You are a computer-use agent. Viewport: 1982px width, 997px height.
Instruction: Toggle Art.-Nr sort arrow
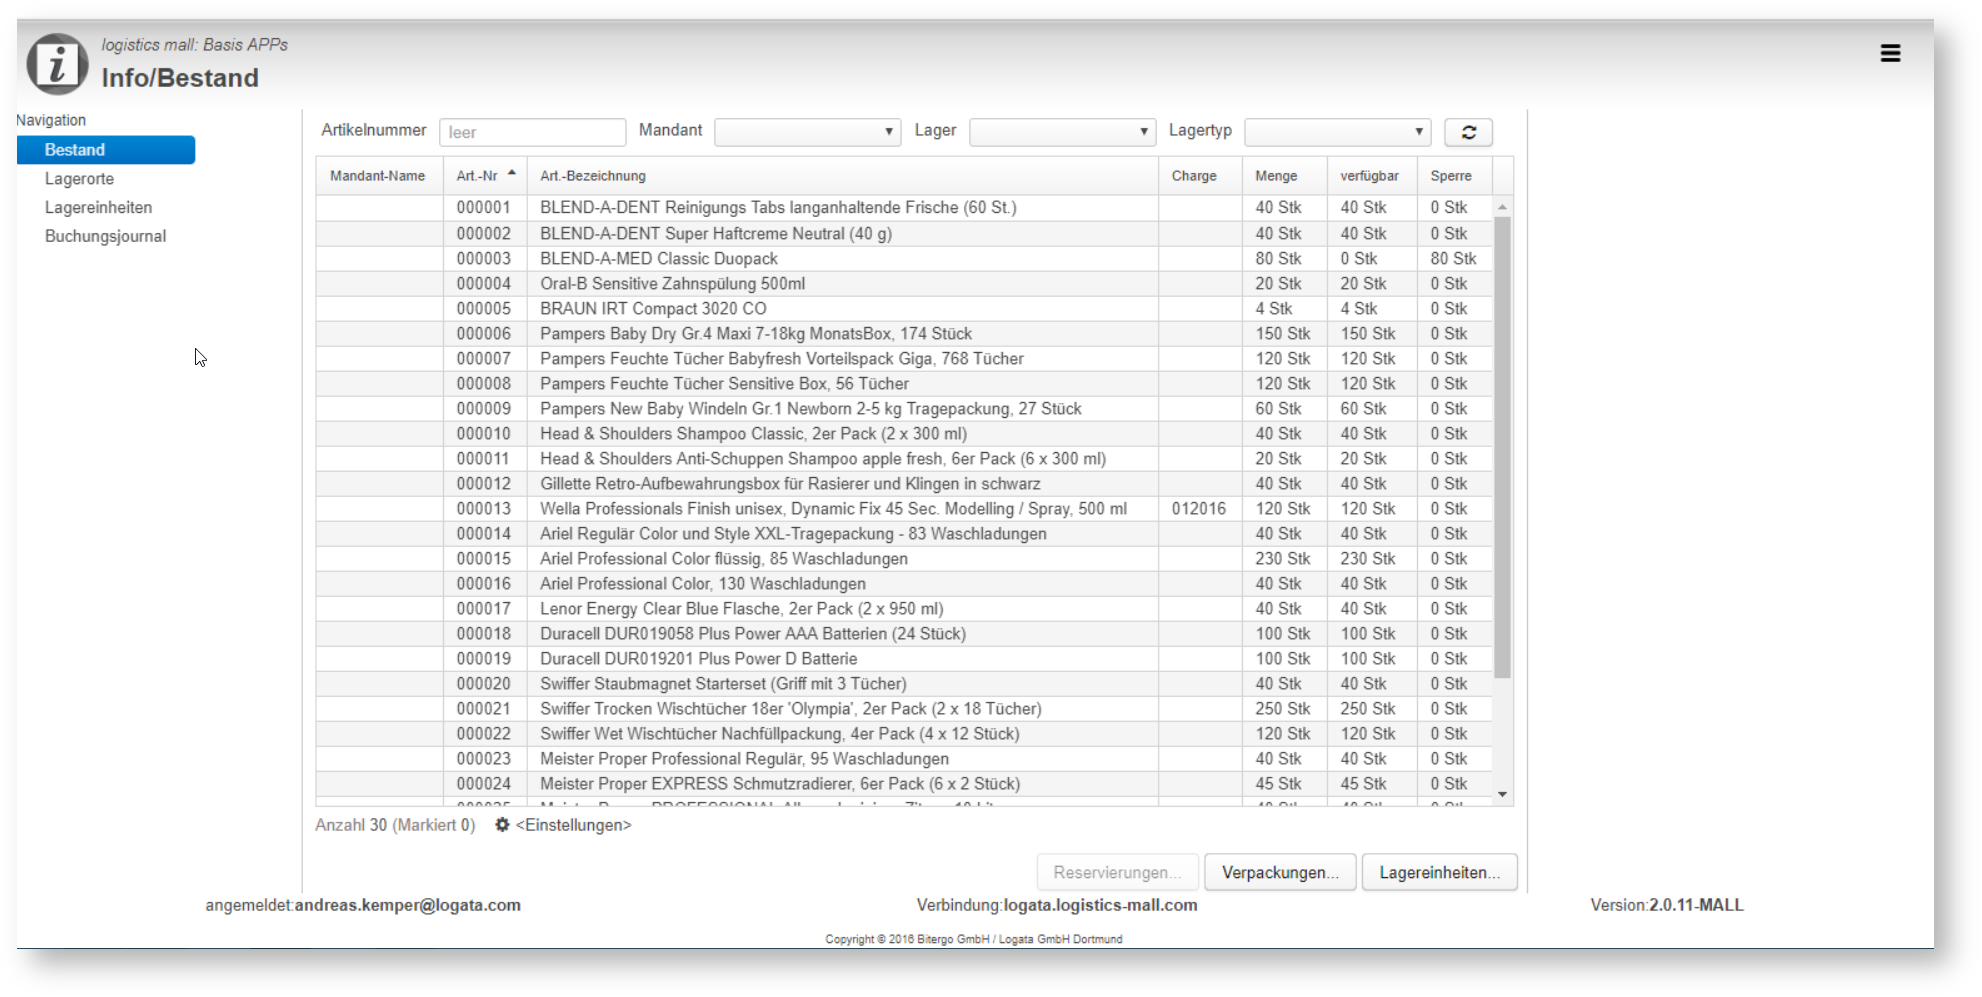pyautogui.click(x=512, y=173)
